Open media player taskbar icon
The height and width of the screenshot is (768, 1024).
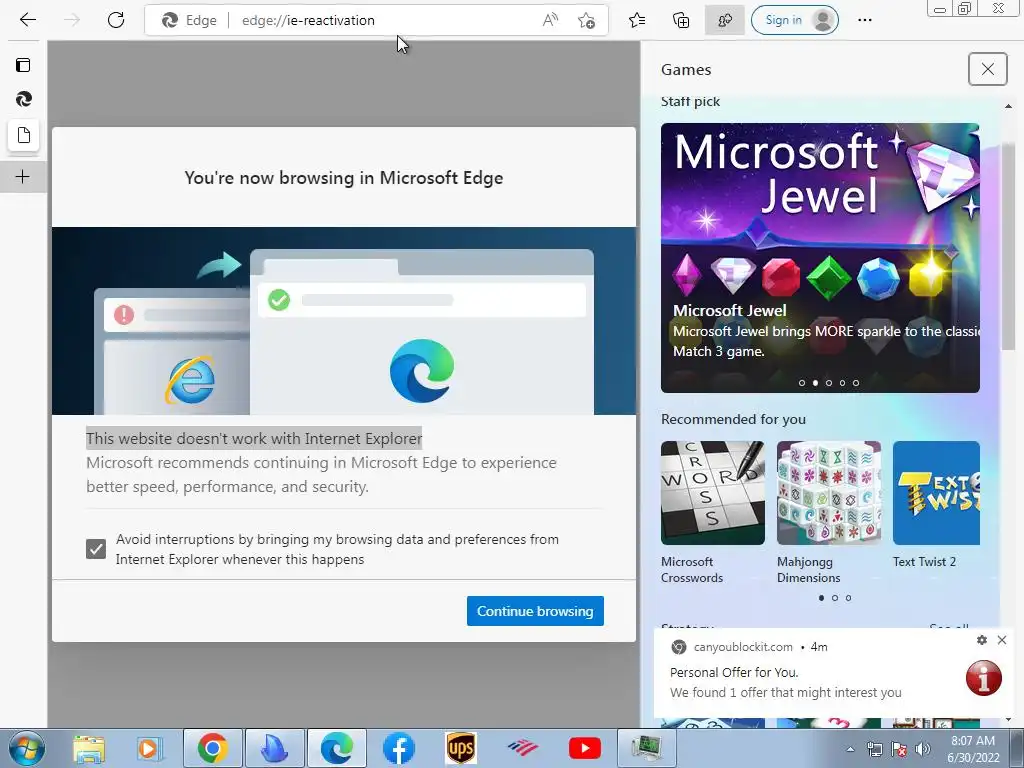click(149, 748)
